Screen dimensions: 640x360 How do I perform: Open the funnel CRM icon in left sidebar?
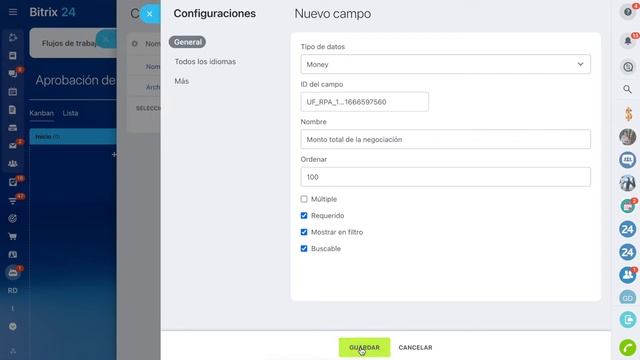pos(13,200)
